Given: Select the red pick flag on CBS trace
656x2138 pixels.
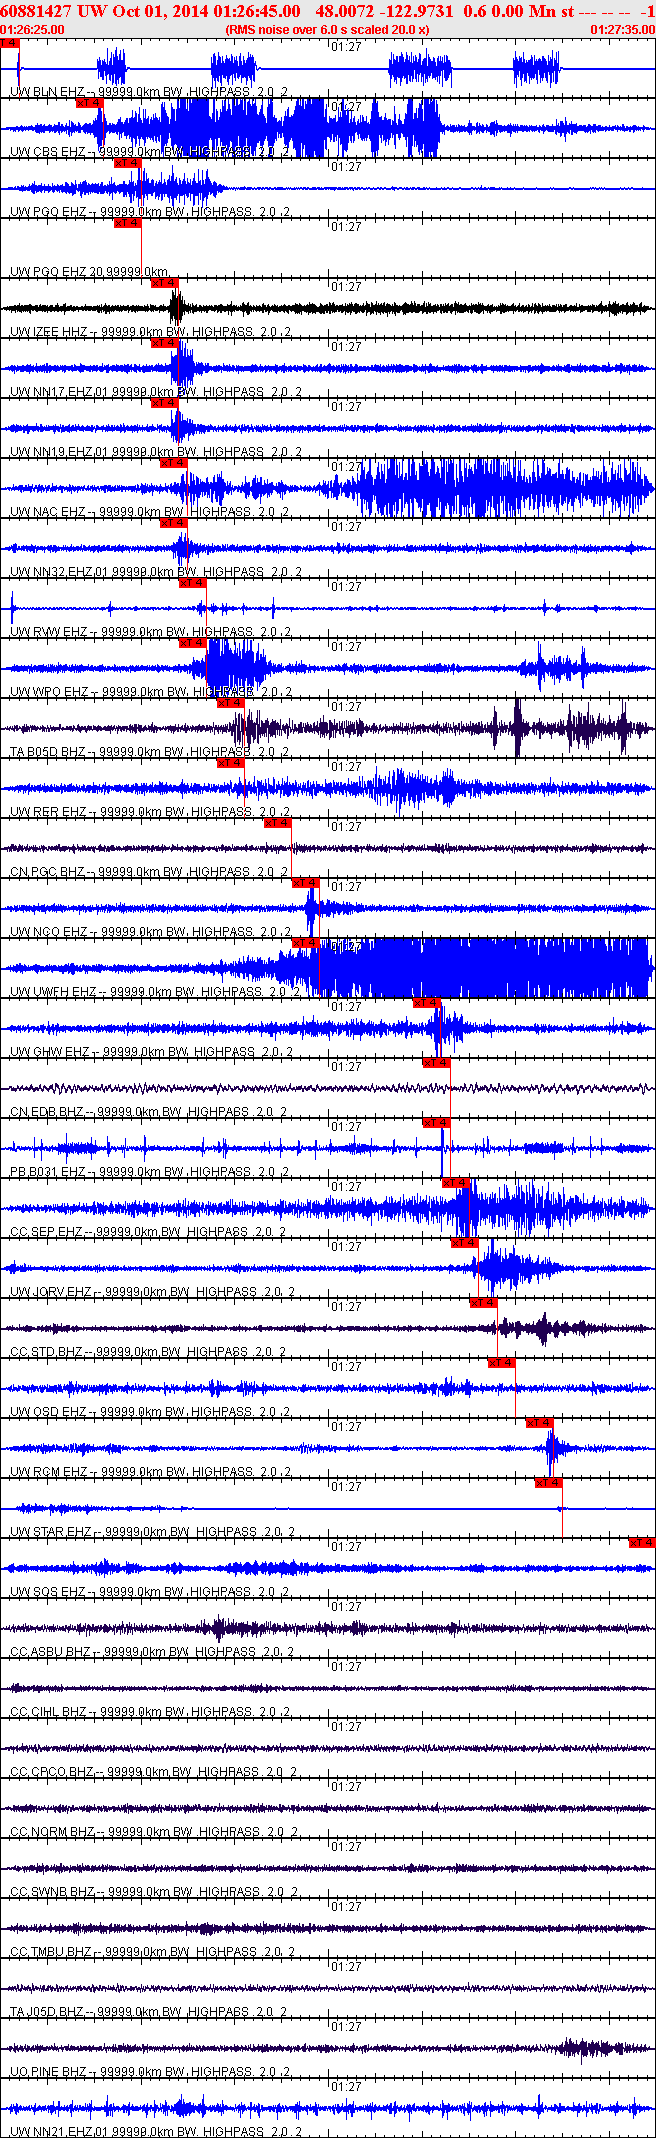Looking at the screenshot, I should [90, 102].
